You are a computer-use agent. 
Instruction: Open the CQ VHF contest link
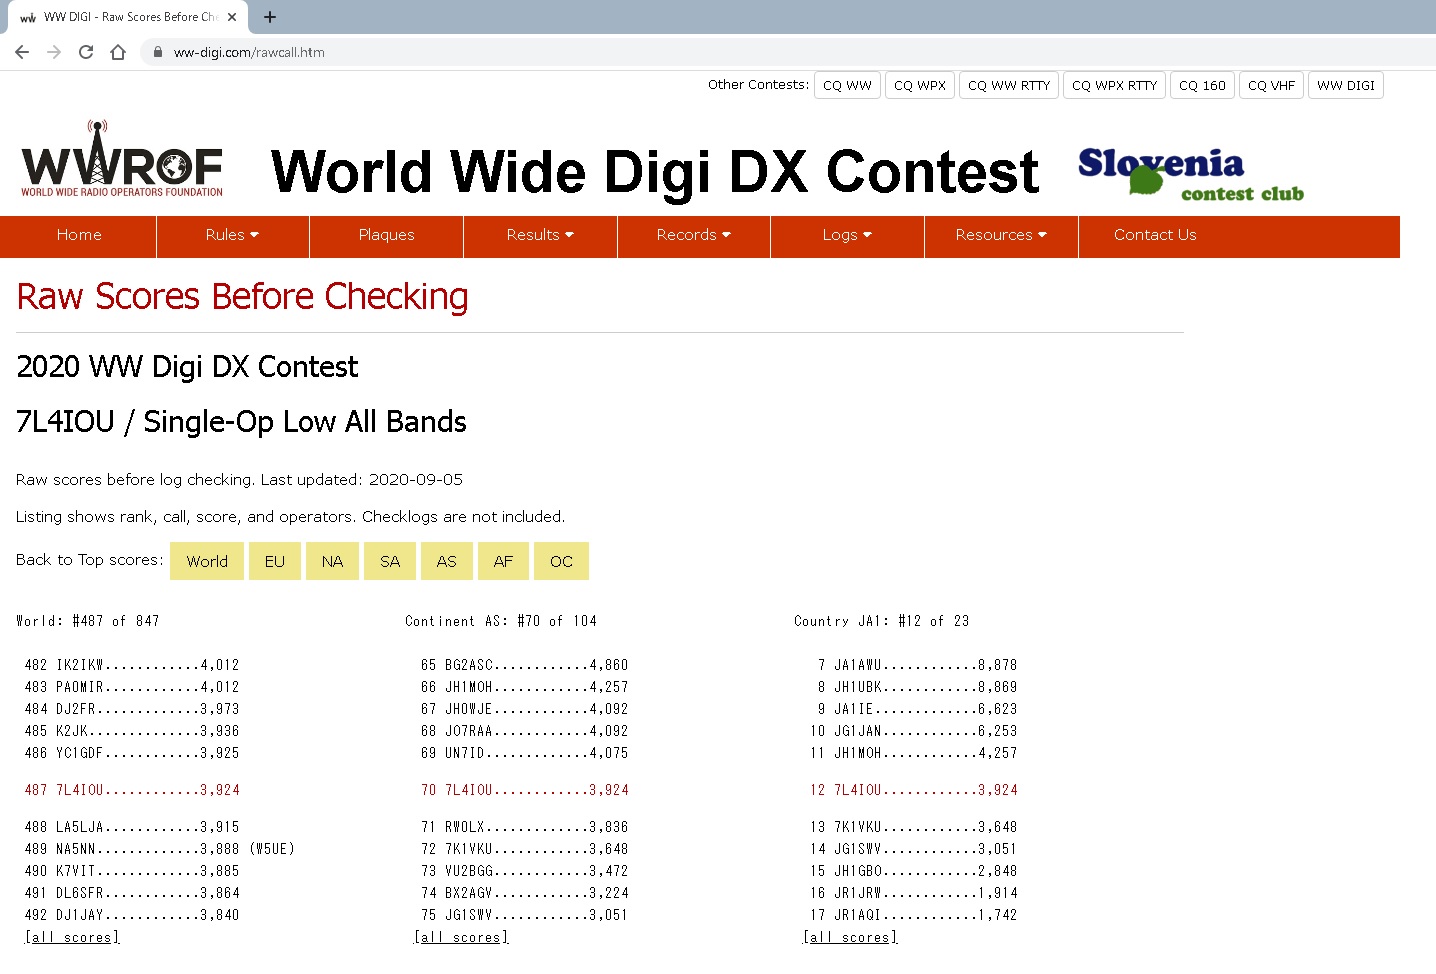coord(1271,85)
